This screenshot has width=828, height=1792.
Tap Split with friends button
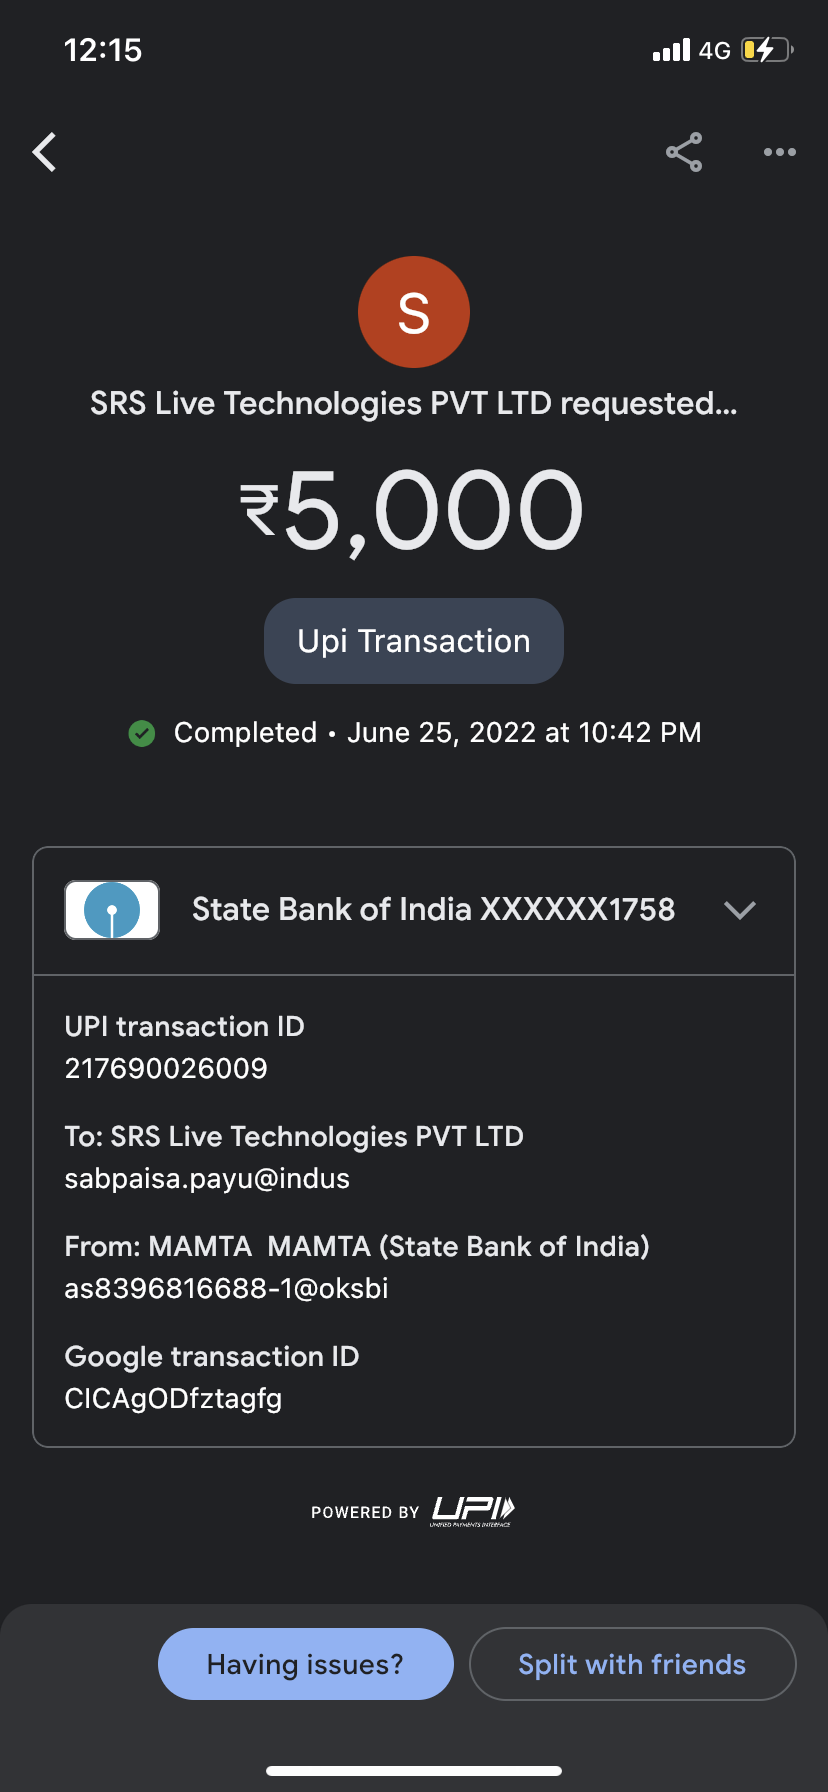pyautogui.click(x=632, y=1664)
